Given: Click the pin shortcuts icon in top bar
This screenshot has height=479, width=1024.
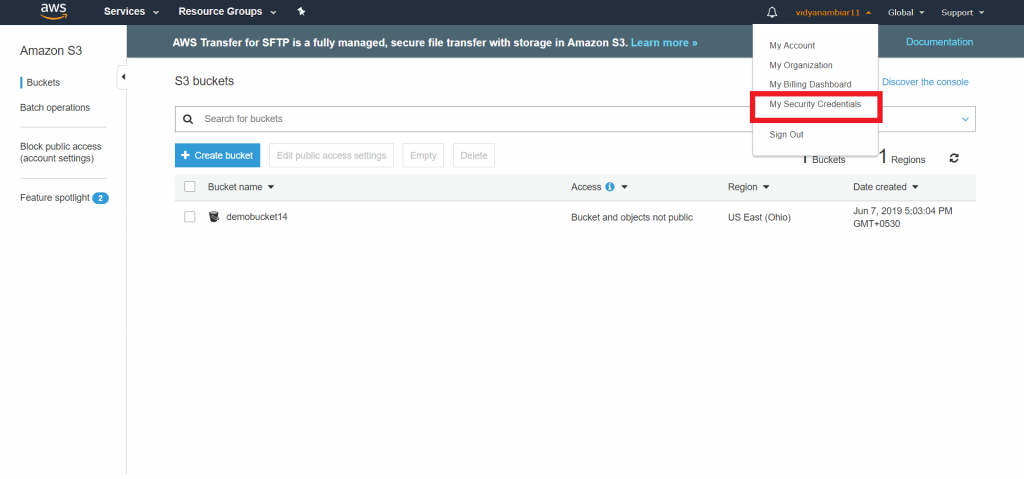Looking at the screenshot, I should pyautogui.click(x=301, y=12).
